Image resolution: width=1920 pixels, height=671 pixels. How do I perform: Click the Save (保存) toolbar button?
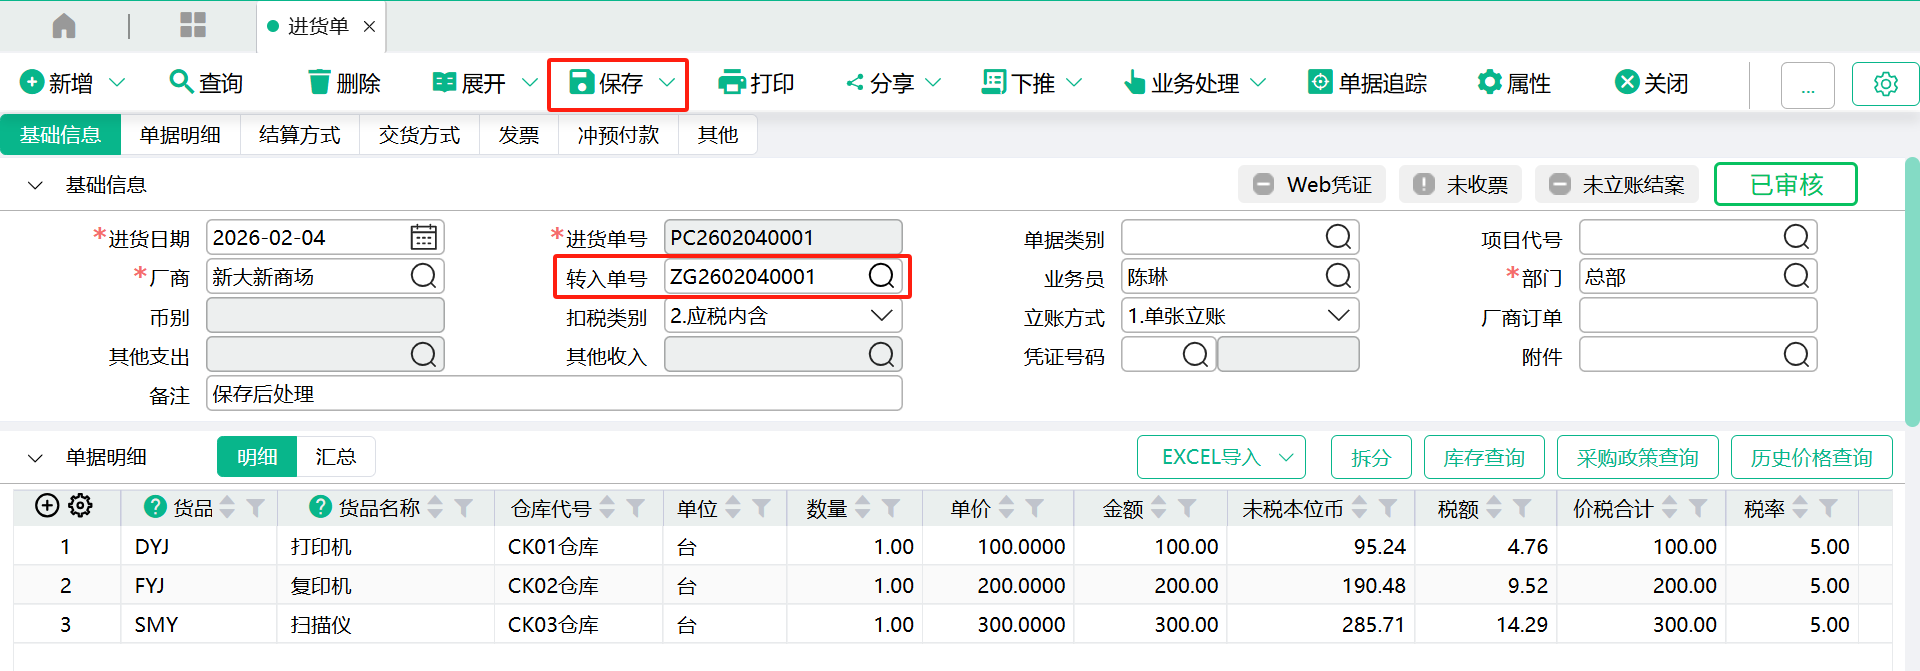pyautogui.click(x=607, y=83)
